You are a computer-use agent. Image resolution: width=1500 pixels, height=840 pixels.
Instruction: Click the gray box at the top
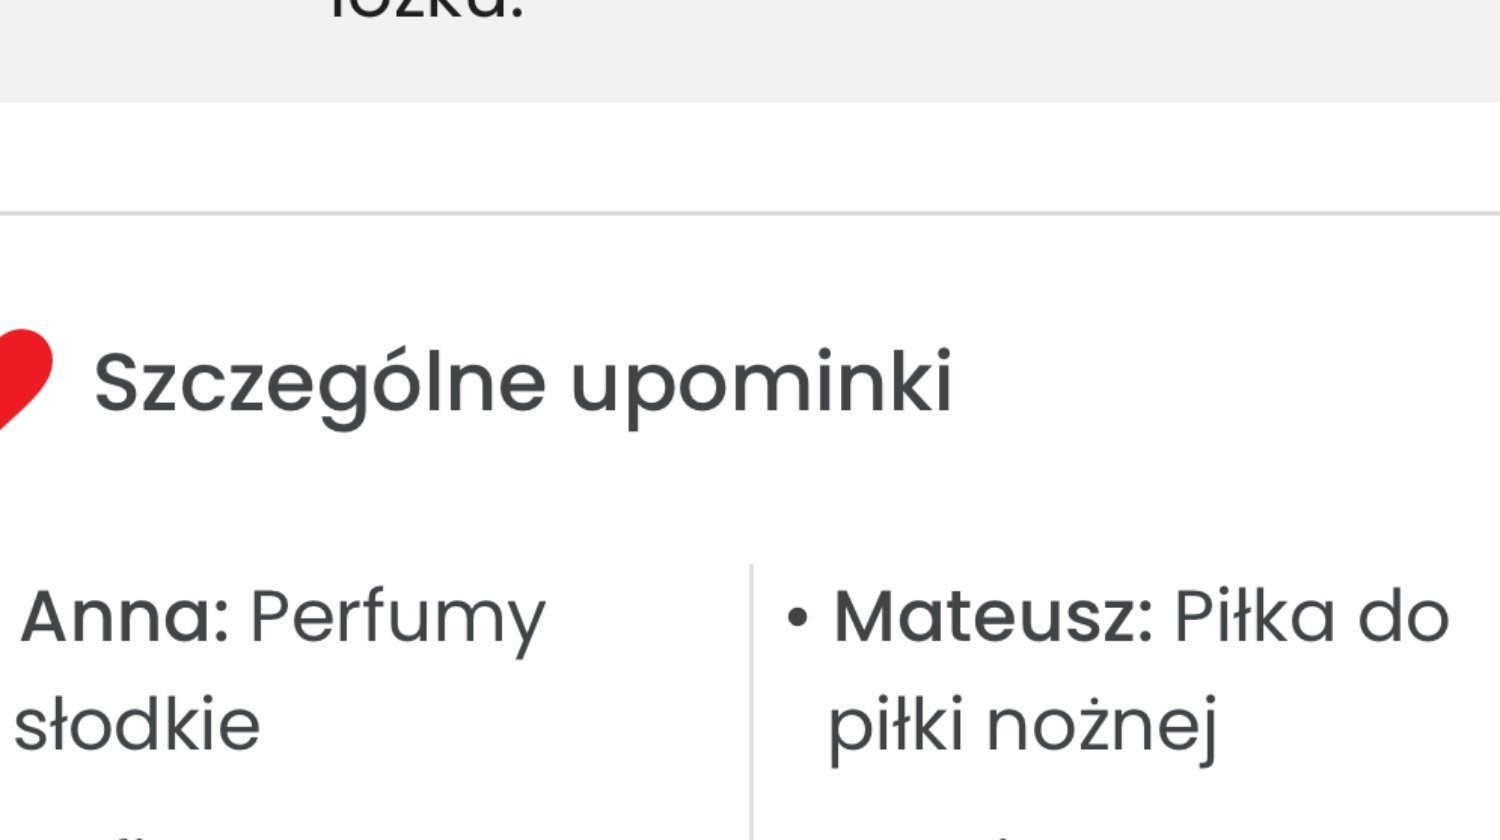point(750,50)
